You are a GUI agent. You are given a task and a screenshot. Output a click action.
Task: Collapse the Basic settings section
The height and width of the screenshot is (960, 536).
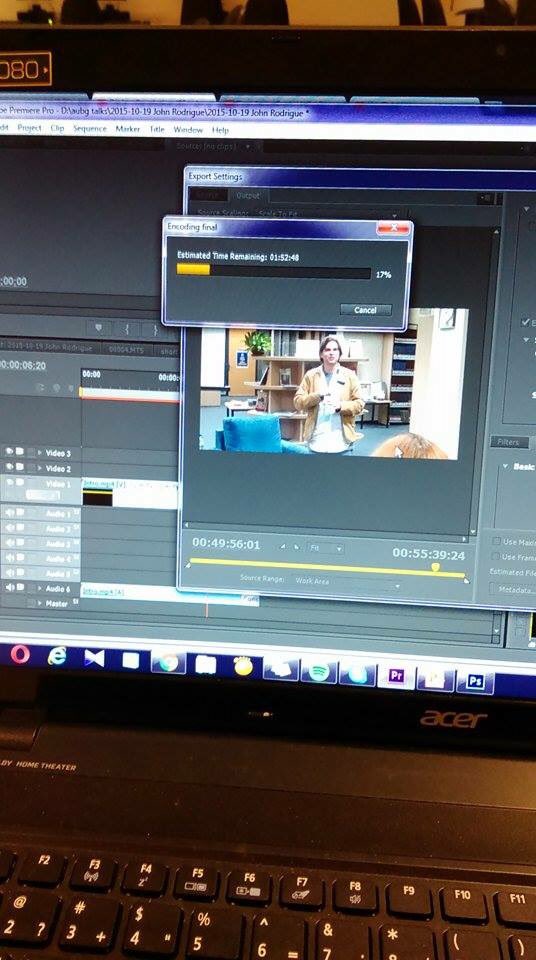506,467
